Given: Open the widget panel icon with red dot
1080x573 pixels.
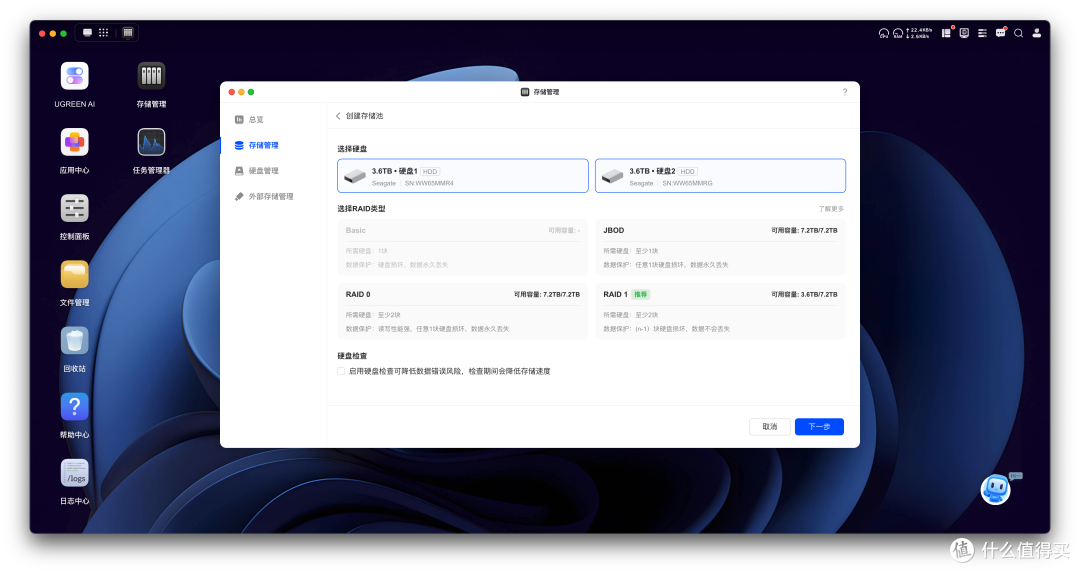Looking at the screenshot, I should 947,32.
